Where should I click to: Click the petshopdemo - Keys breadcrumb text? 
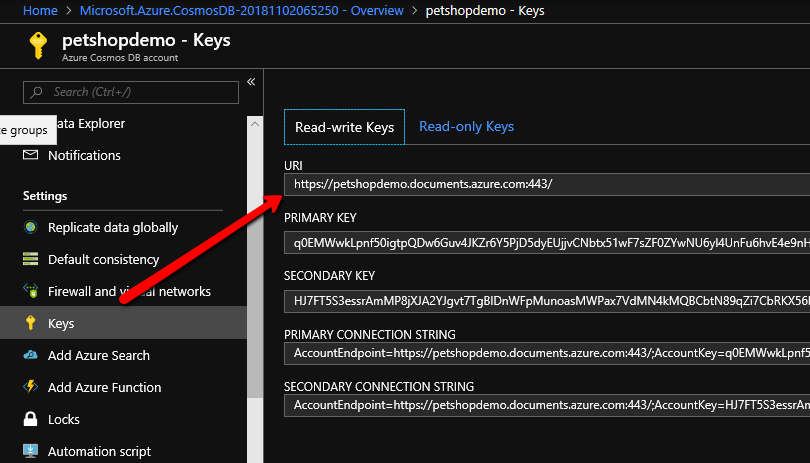click(485, 10)
